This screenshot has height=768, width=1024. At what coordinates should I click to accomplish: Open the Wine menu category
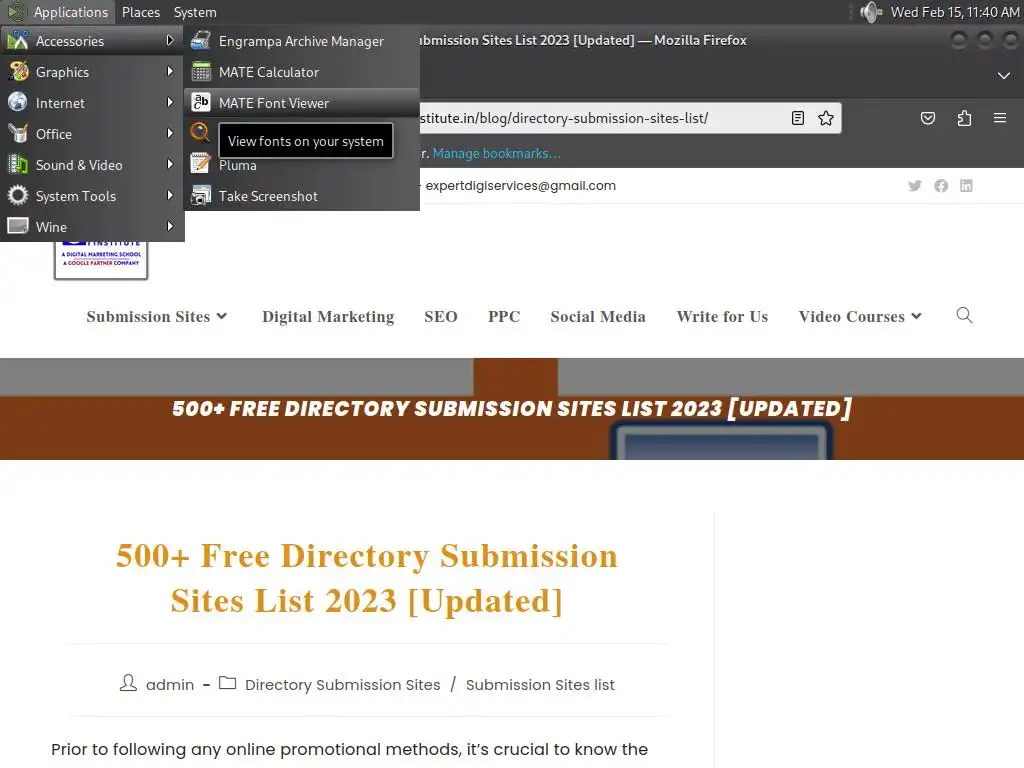coord(92,227)
